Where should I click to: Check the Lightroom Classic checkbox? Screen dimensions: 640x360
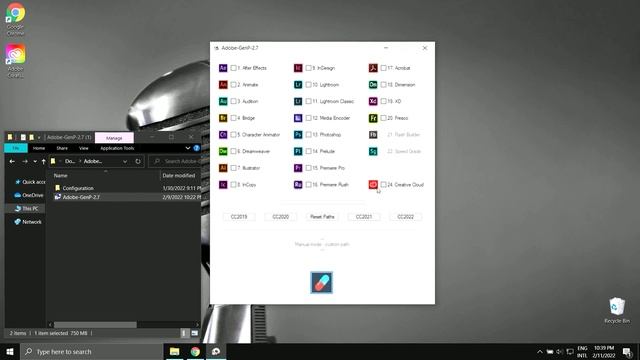click(309, 101)
